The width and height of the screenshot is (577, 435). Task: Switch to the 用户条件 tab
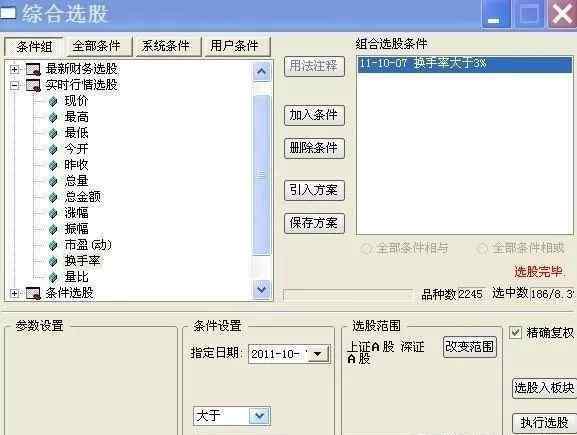[x=235, y=46]
